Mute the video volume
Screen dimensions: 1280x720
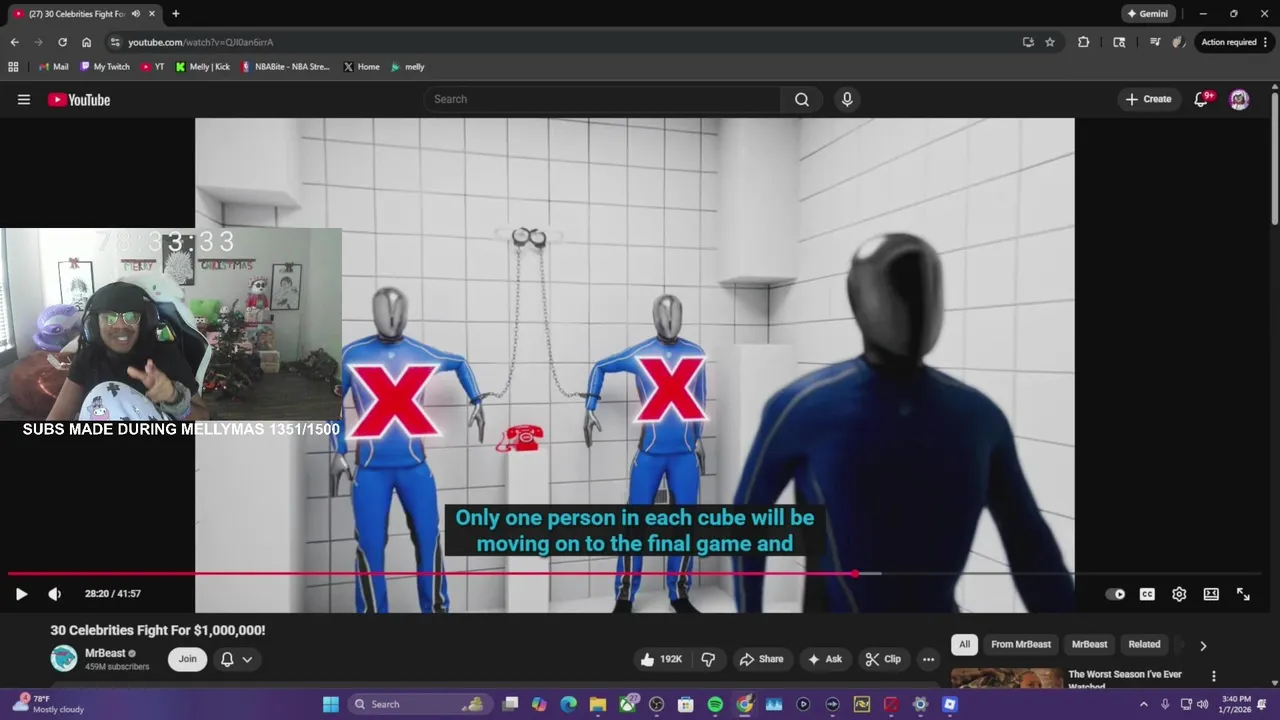[54, 594]
